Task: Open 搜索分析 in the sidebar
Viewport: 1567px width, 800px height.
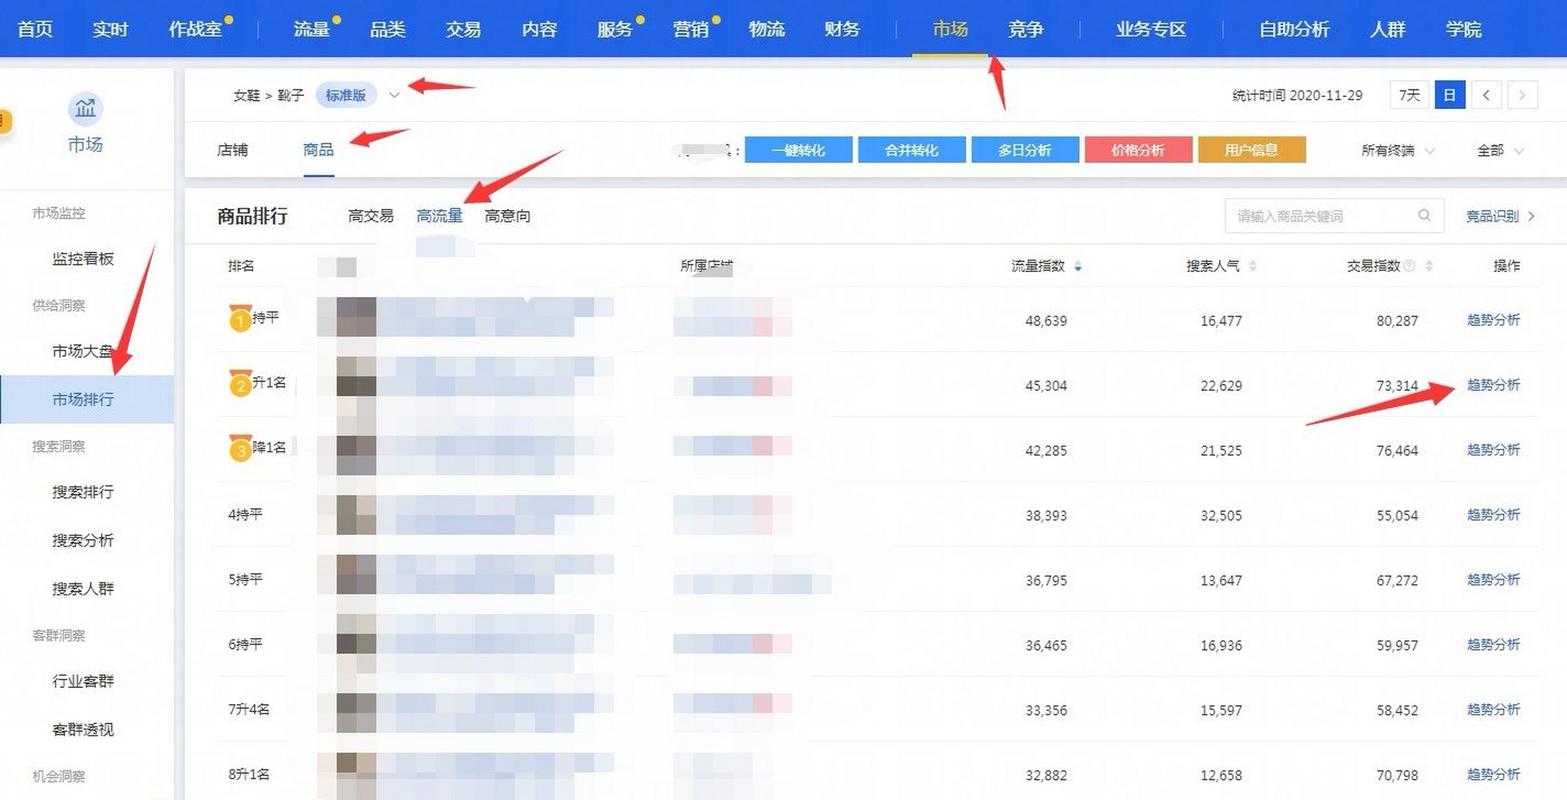Action: [83, 540]
